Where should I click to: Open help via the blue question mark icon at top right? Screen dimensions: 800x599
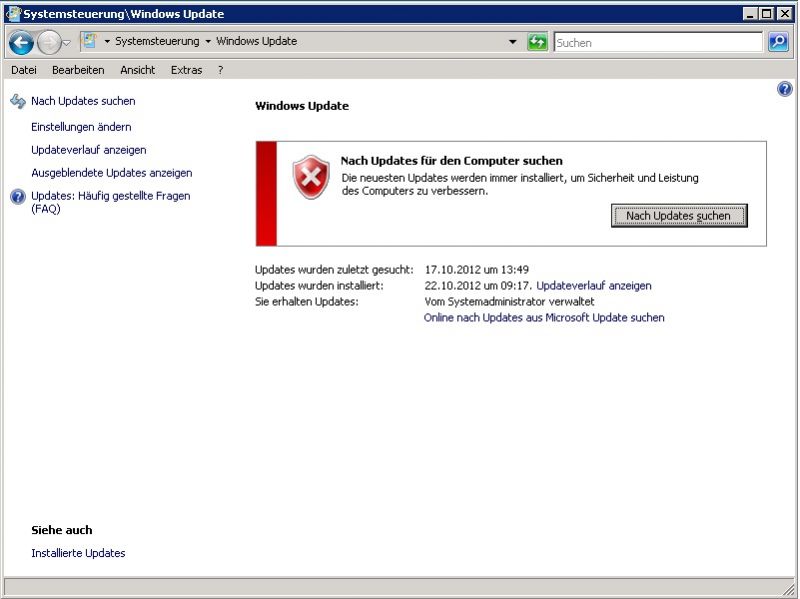tap(785, 90)
